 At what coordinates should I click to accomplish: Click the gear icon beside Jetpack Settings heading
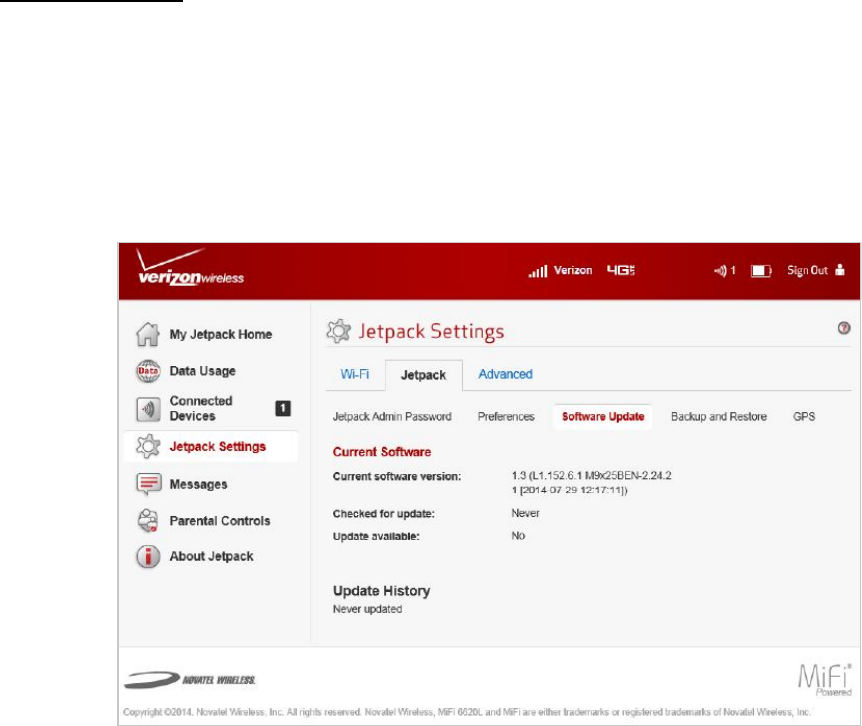[338, 331]
